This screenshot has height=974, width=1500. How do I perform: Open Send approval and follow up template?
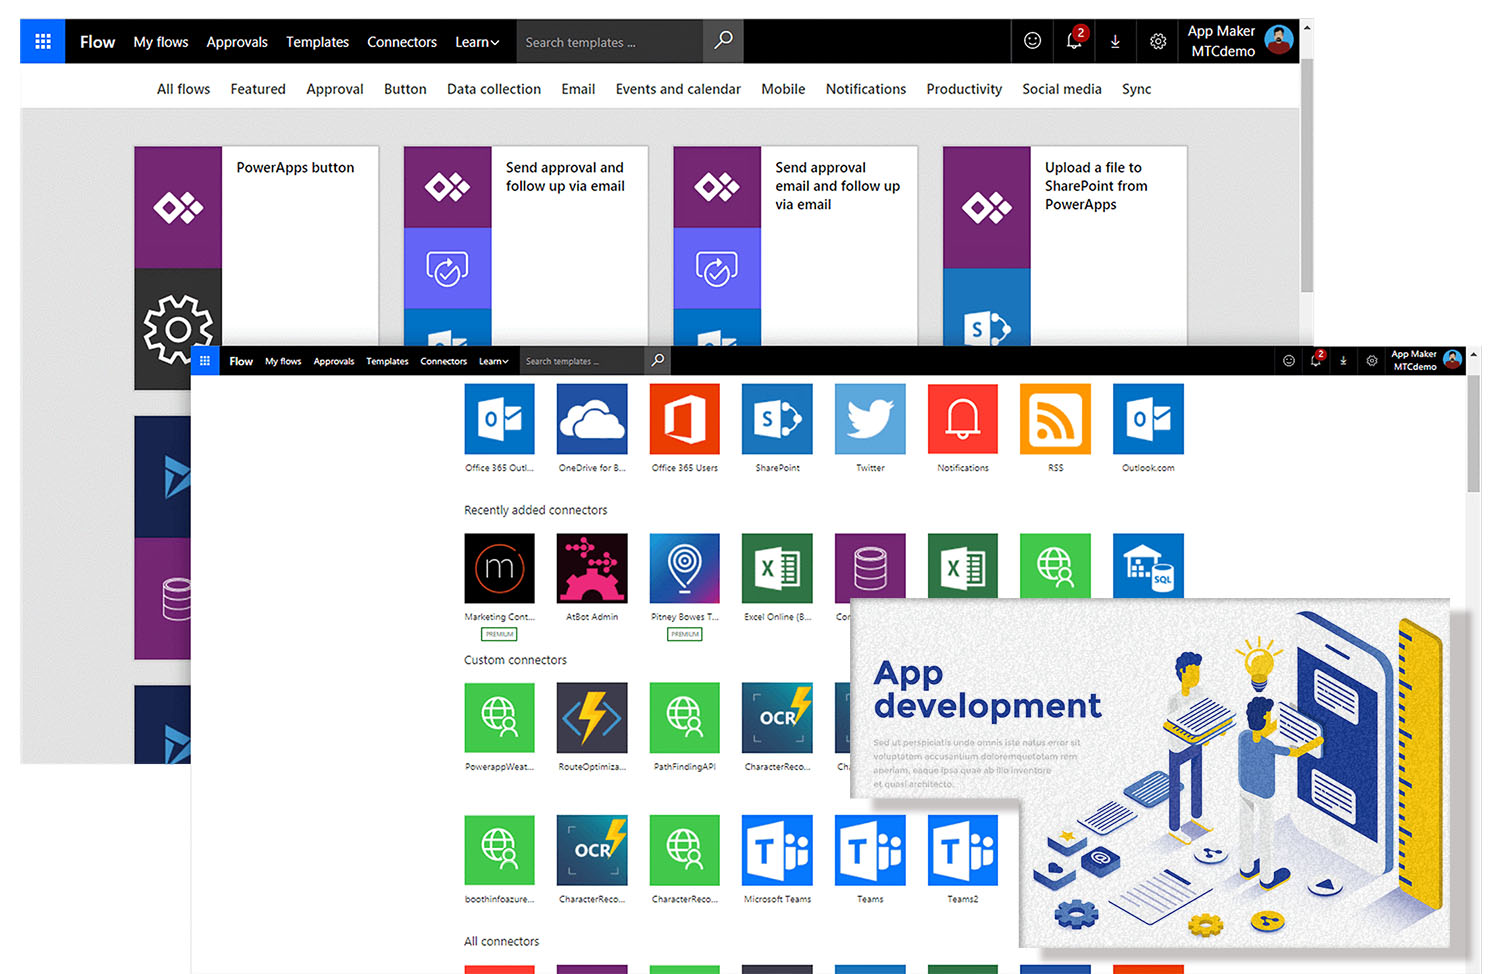(x=526, y=246)
